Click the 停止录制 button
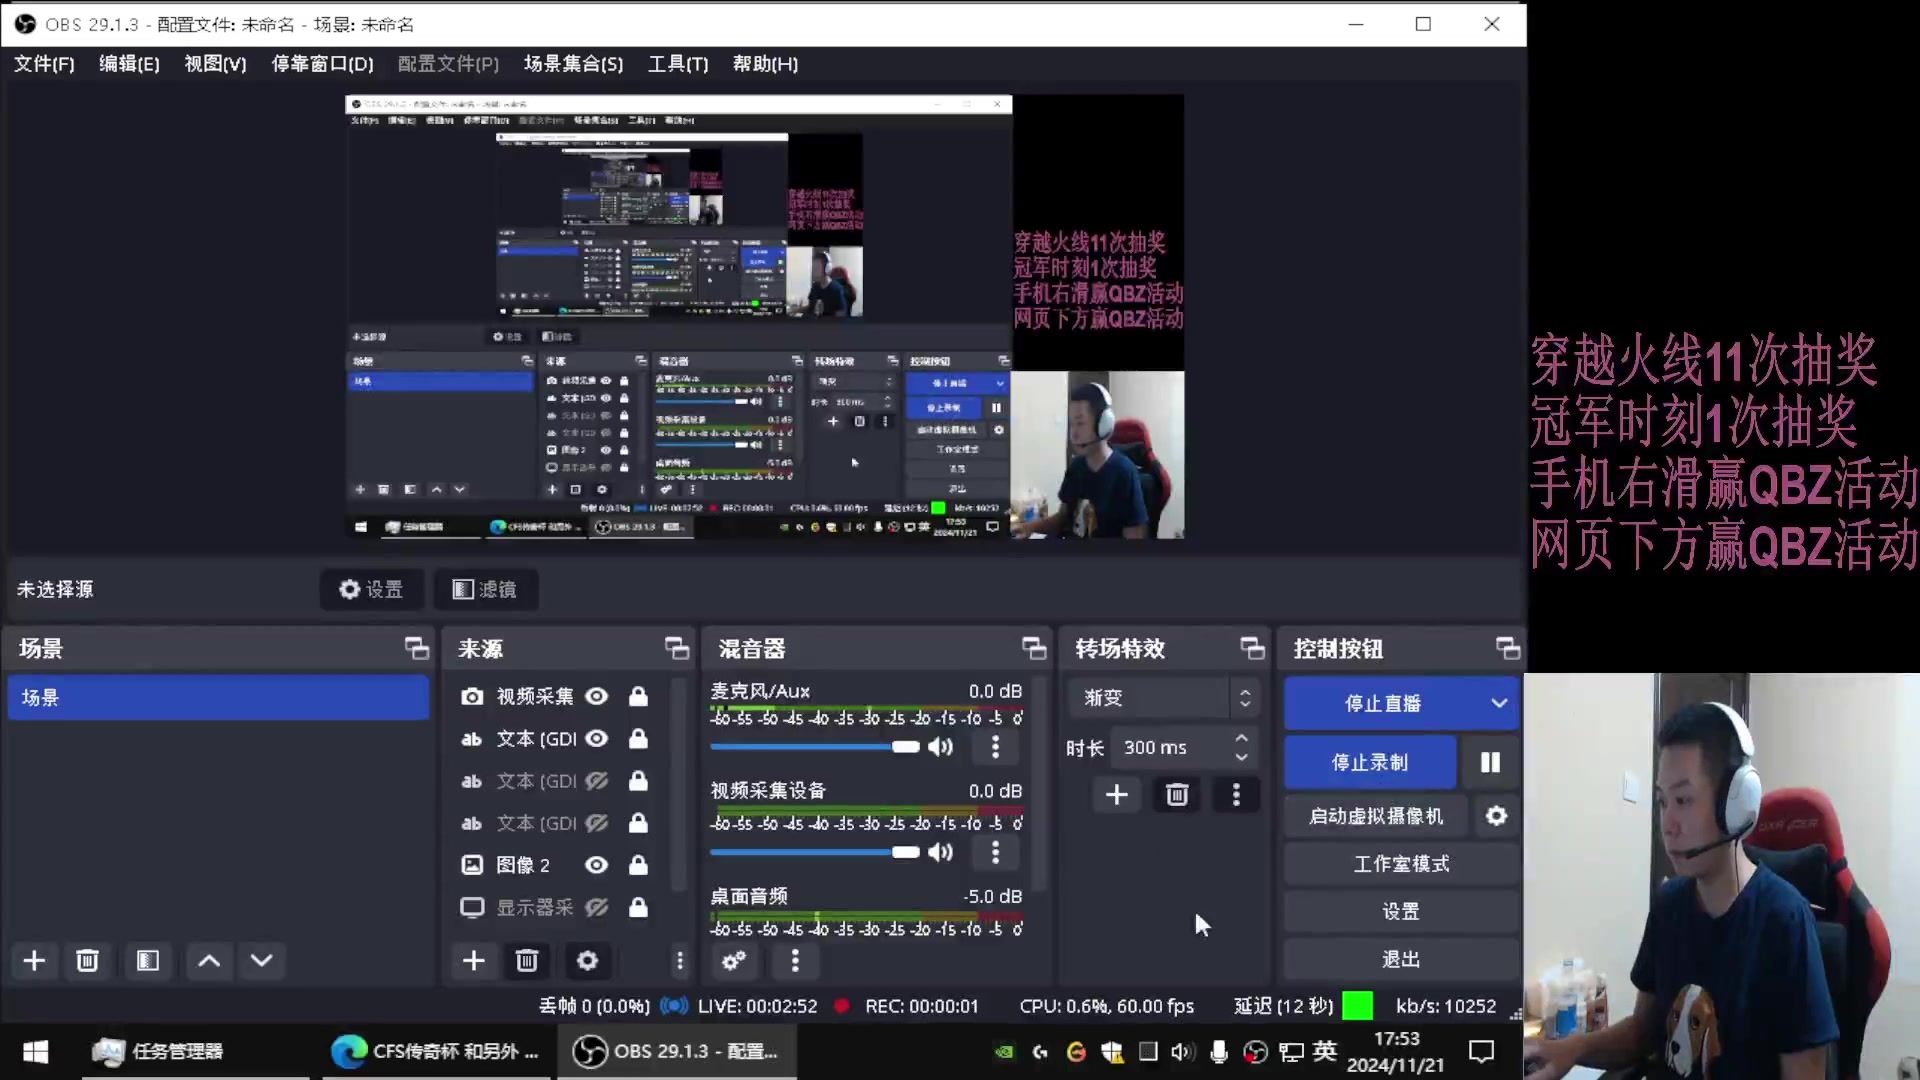The width and height of the screenshot is (1920, 1080). pos(1369,762)
